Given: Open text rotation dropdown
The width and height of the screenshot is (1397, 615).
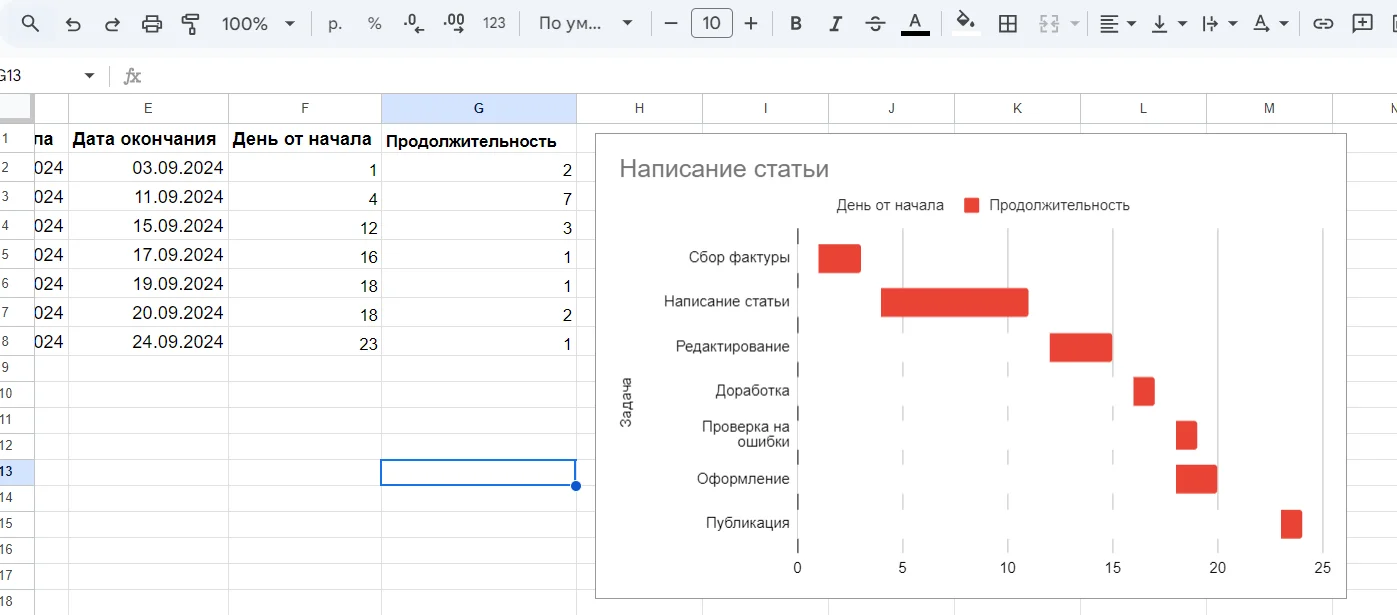Looking at the screenshot, I should [x=1270, y=24].
